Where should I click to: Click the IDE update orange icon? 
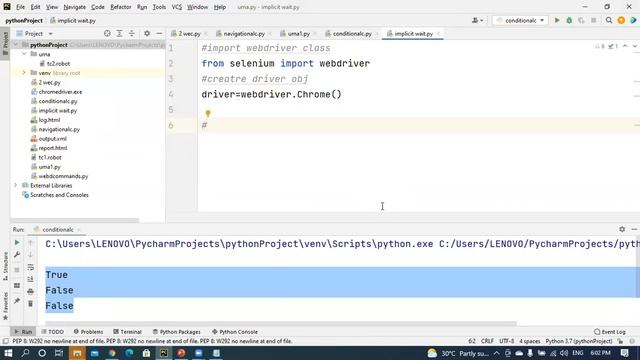tap(621, 20)
